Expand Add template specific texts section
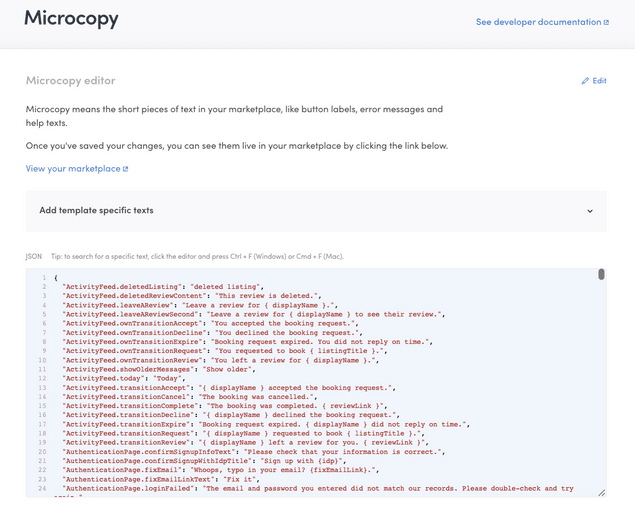Screen dimensions: 635x515 click(96, 211)
